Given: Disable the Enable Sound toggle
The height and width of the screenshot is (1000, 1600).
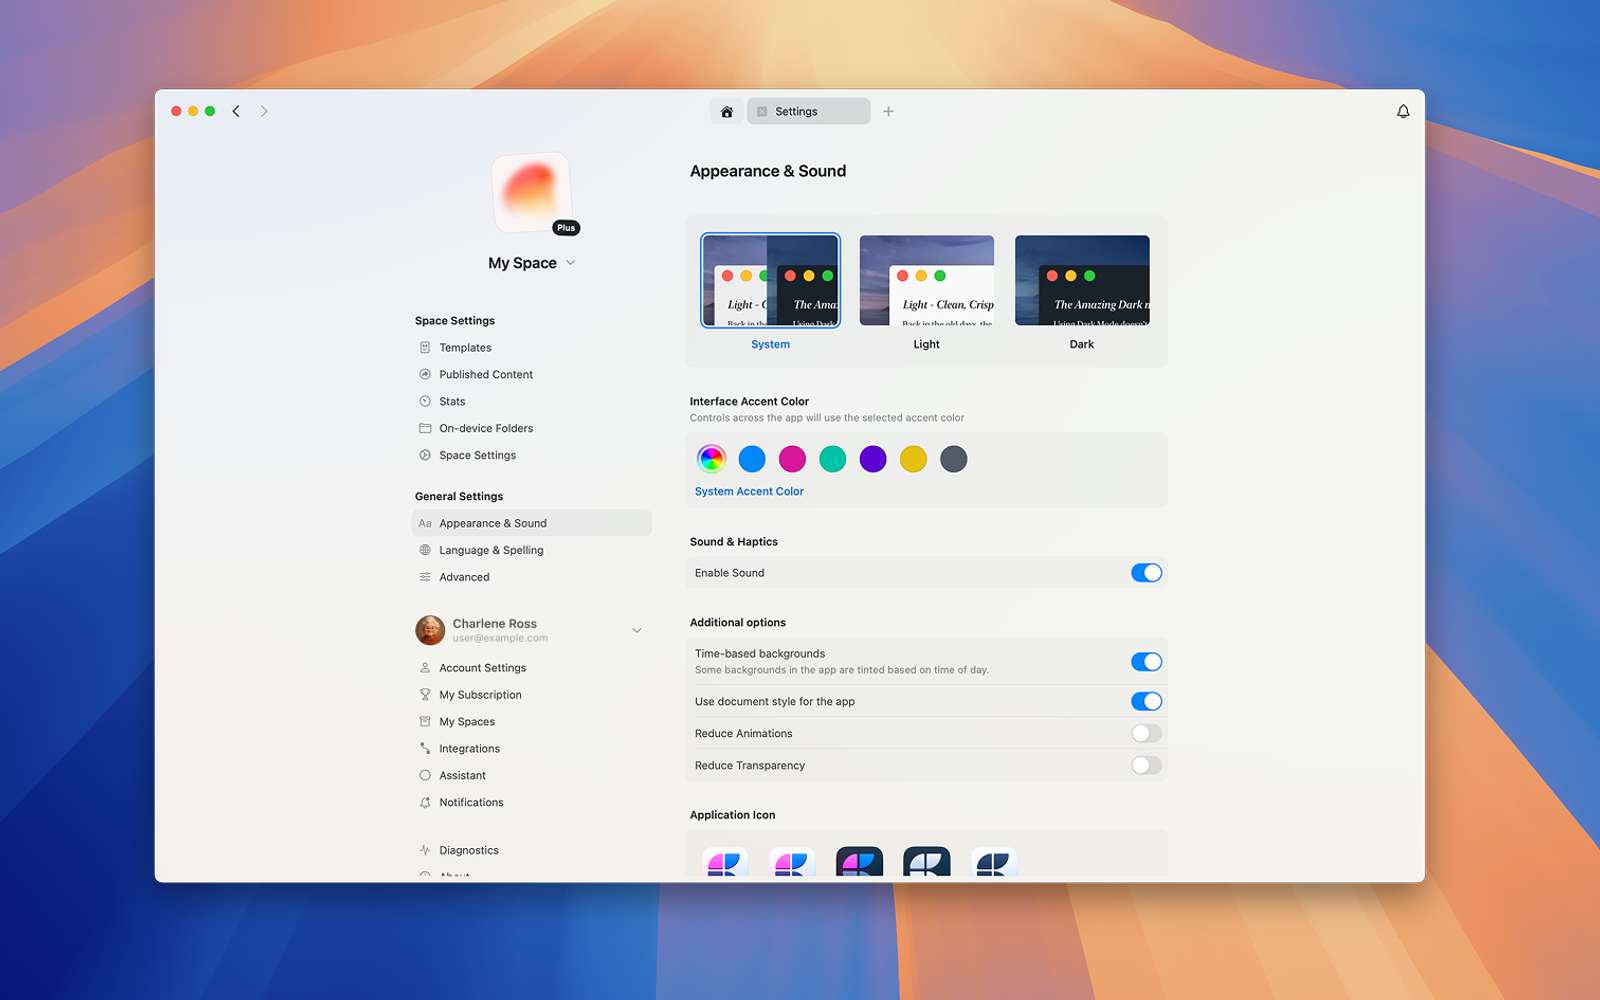Looking at the screenshot, I should tap(1146, 573).
